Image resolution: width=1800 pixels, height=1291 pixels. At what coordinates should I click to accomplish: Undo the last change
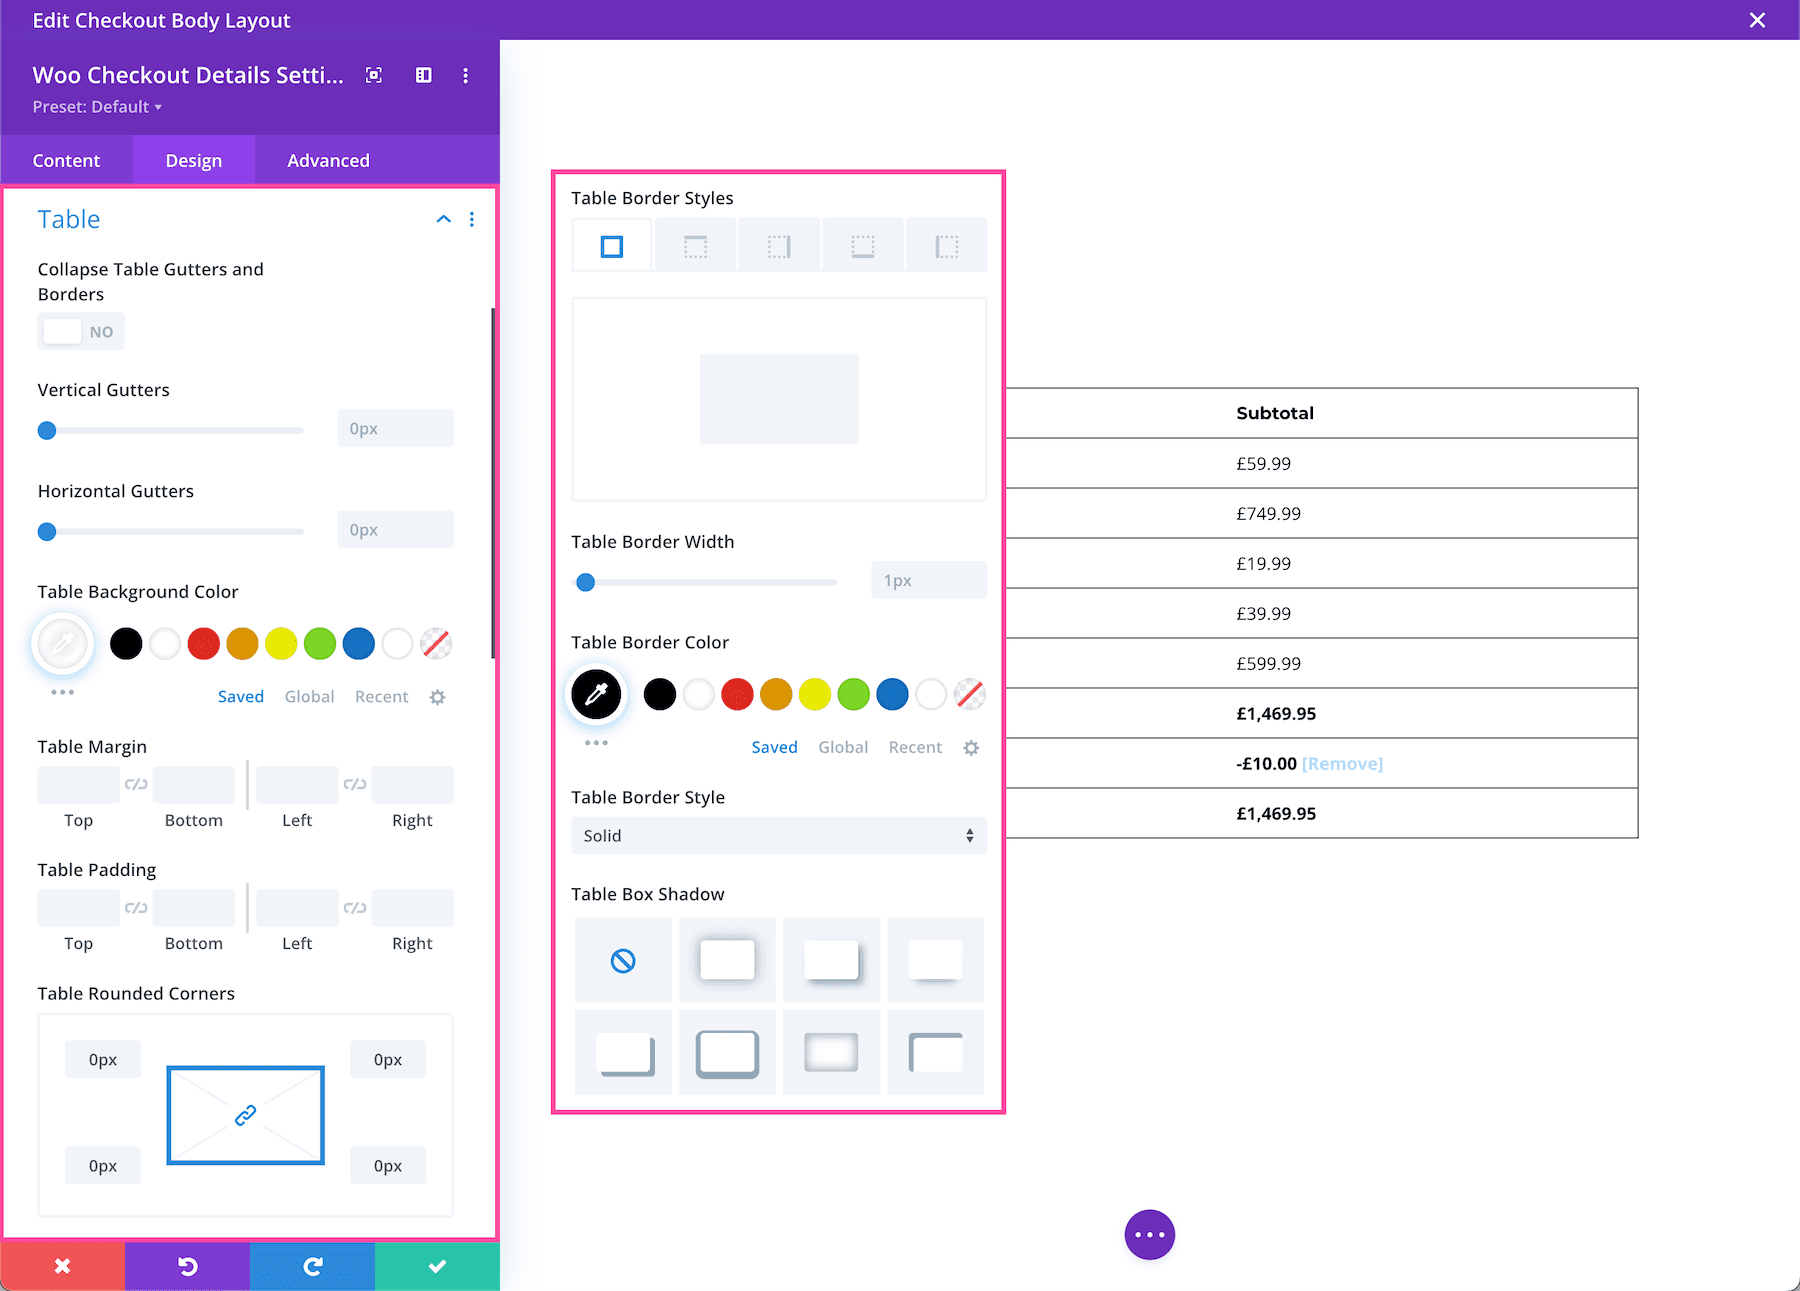point(187,1266)
